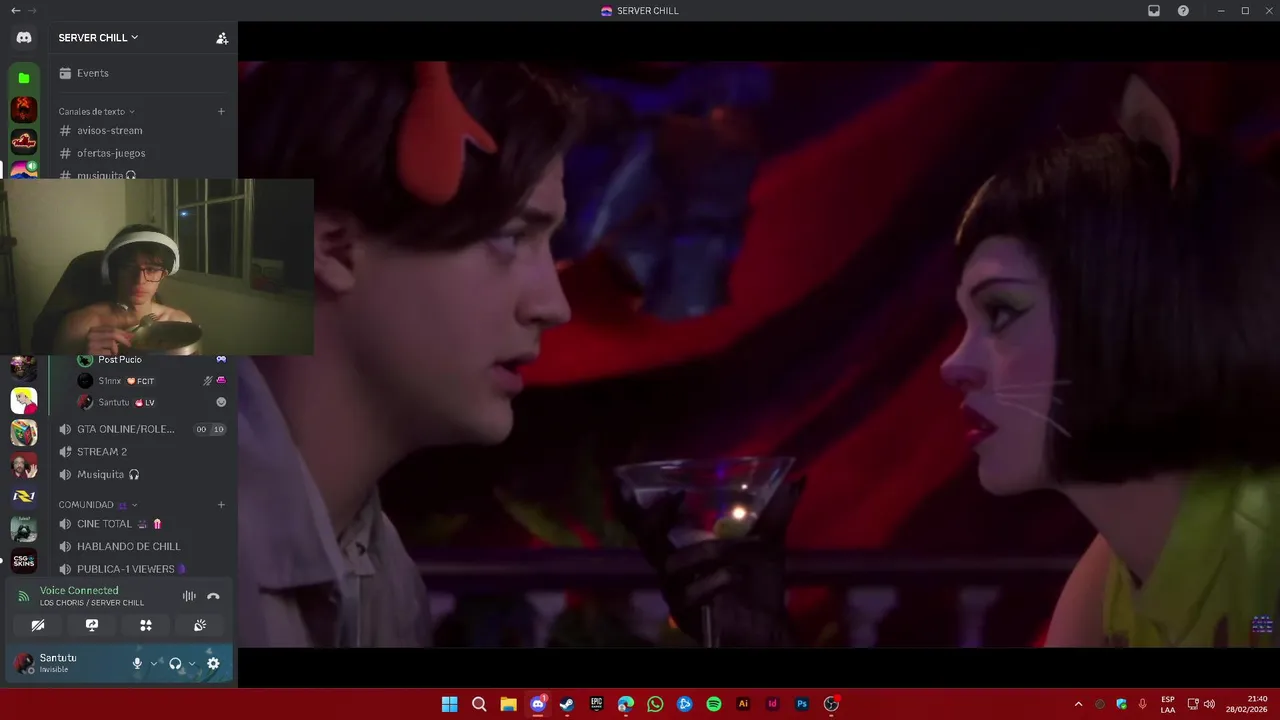The image size is (1280, 720).
Task: Show hidden system tray icons
Action: point(1078,704)
